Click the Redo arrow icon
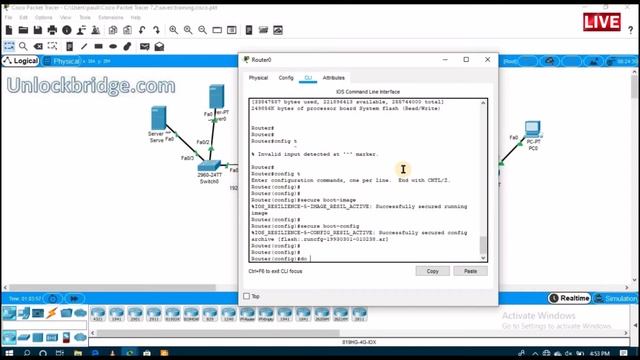 click(156, 30)
